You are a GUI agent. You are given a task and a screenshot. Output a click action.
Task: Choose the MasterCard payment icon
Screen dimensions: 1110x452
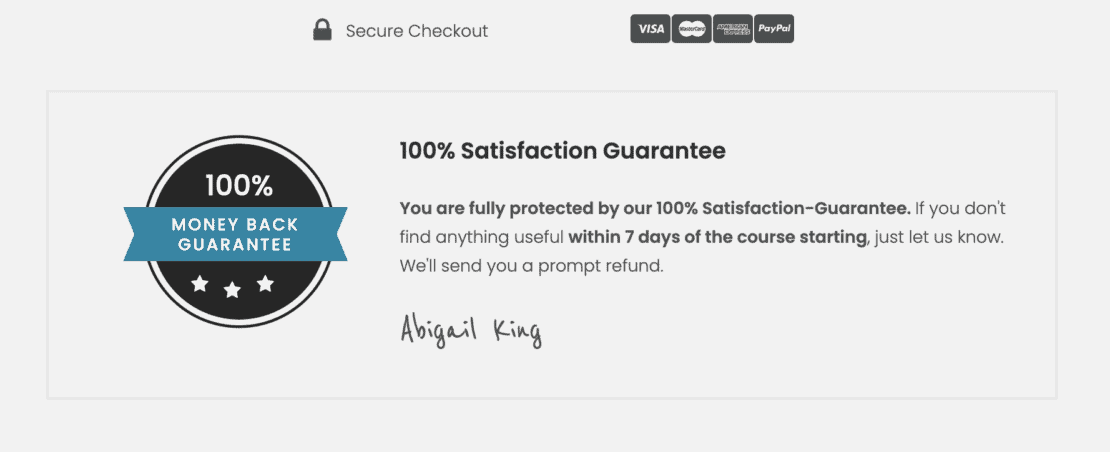point(691,29)
